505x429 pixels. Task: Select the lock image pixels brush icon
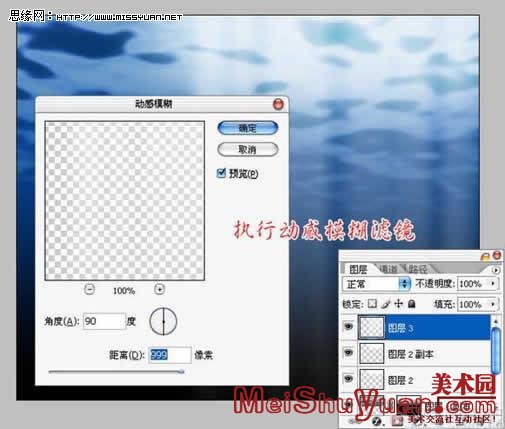click(x=385, y=304)
